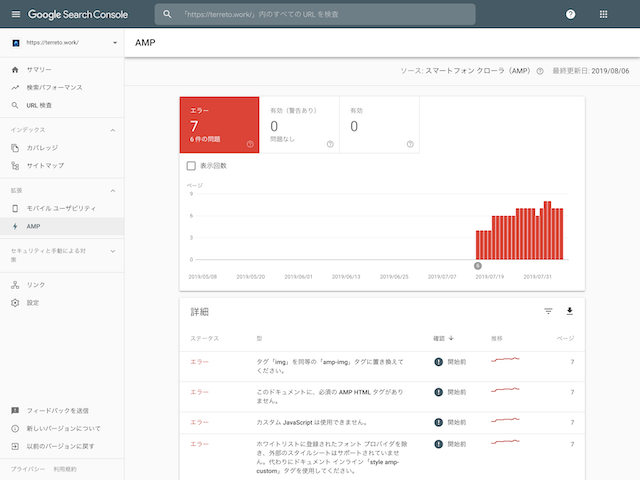
Task: Select 有効（警告あり）status card
Action: coord(299,125)
